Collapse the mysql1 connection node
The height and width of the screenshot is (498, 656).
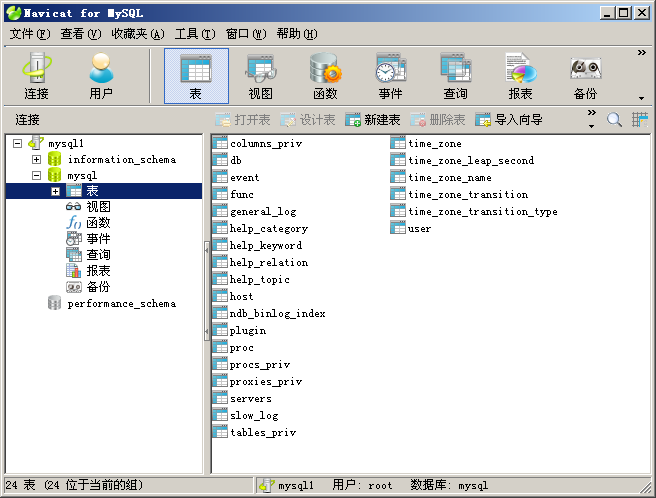(x=17, y=144)
